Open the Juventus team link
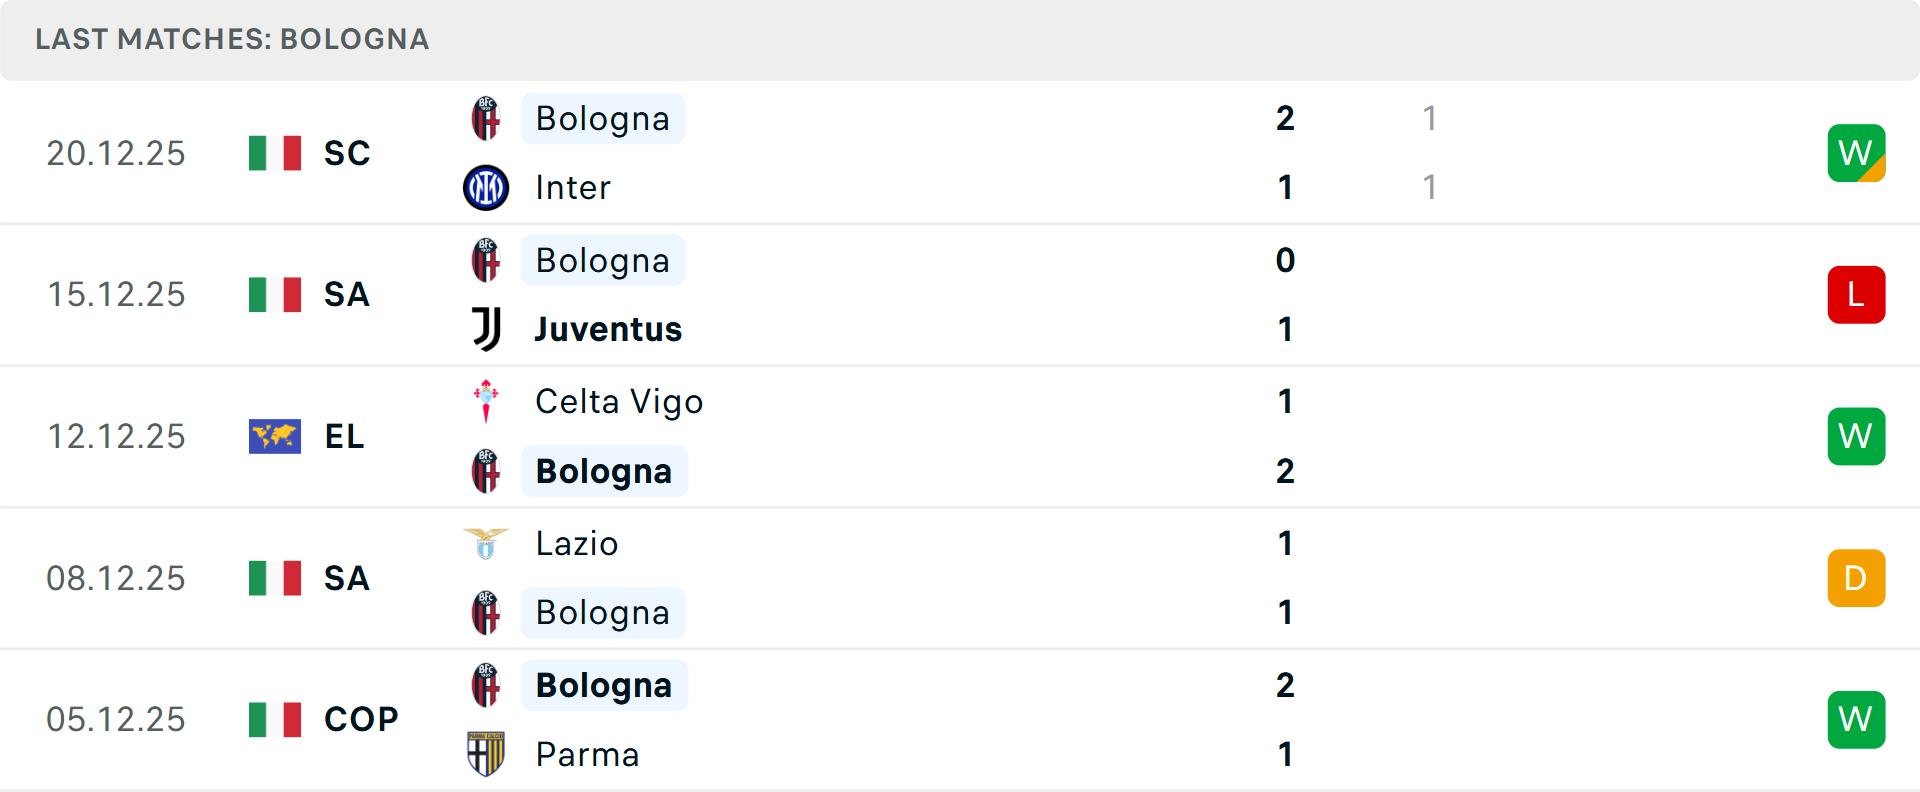This screenshot has height=792, width=1920. tap(608, 329)
